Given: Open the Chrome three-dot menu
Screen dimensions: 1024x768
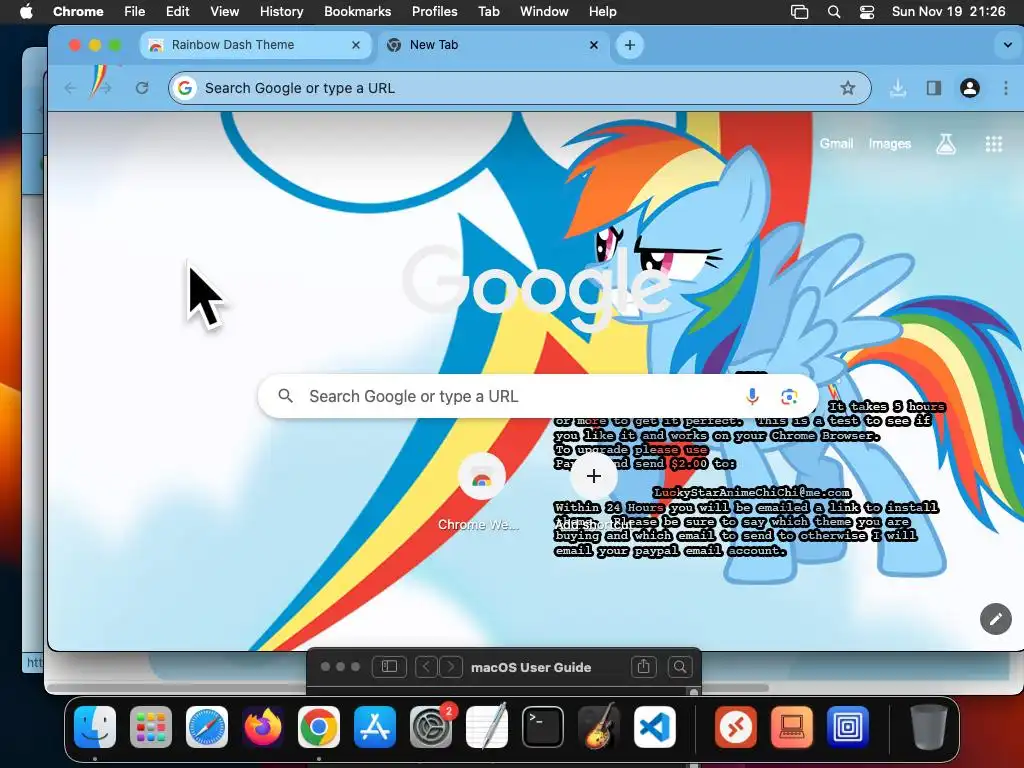Looking at the screenshot, I should tap(1006, 88).
